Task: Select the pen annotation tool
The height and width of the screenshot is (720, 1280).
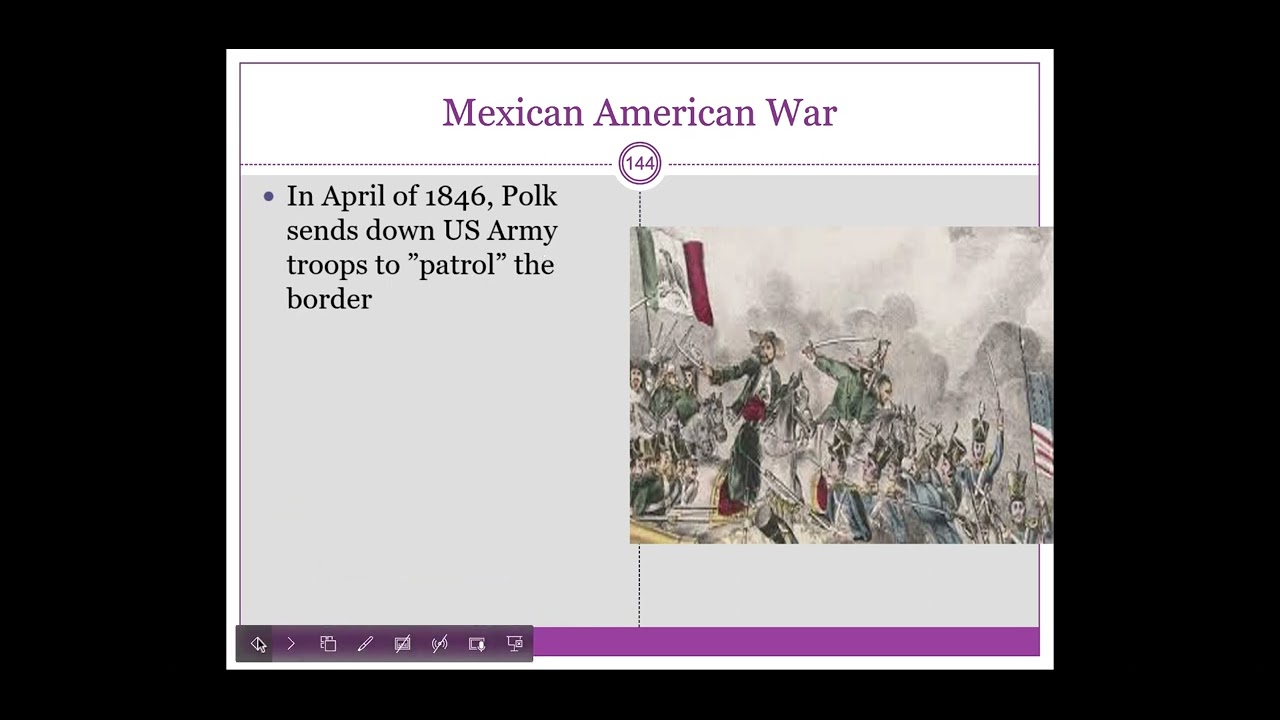Action: (365, 644)
